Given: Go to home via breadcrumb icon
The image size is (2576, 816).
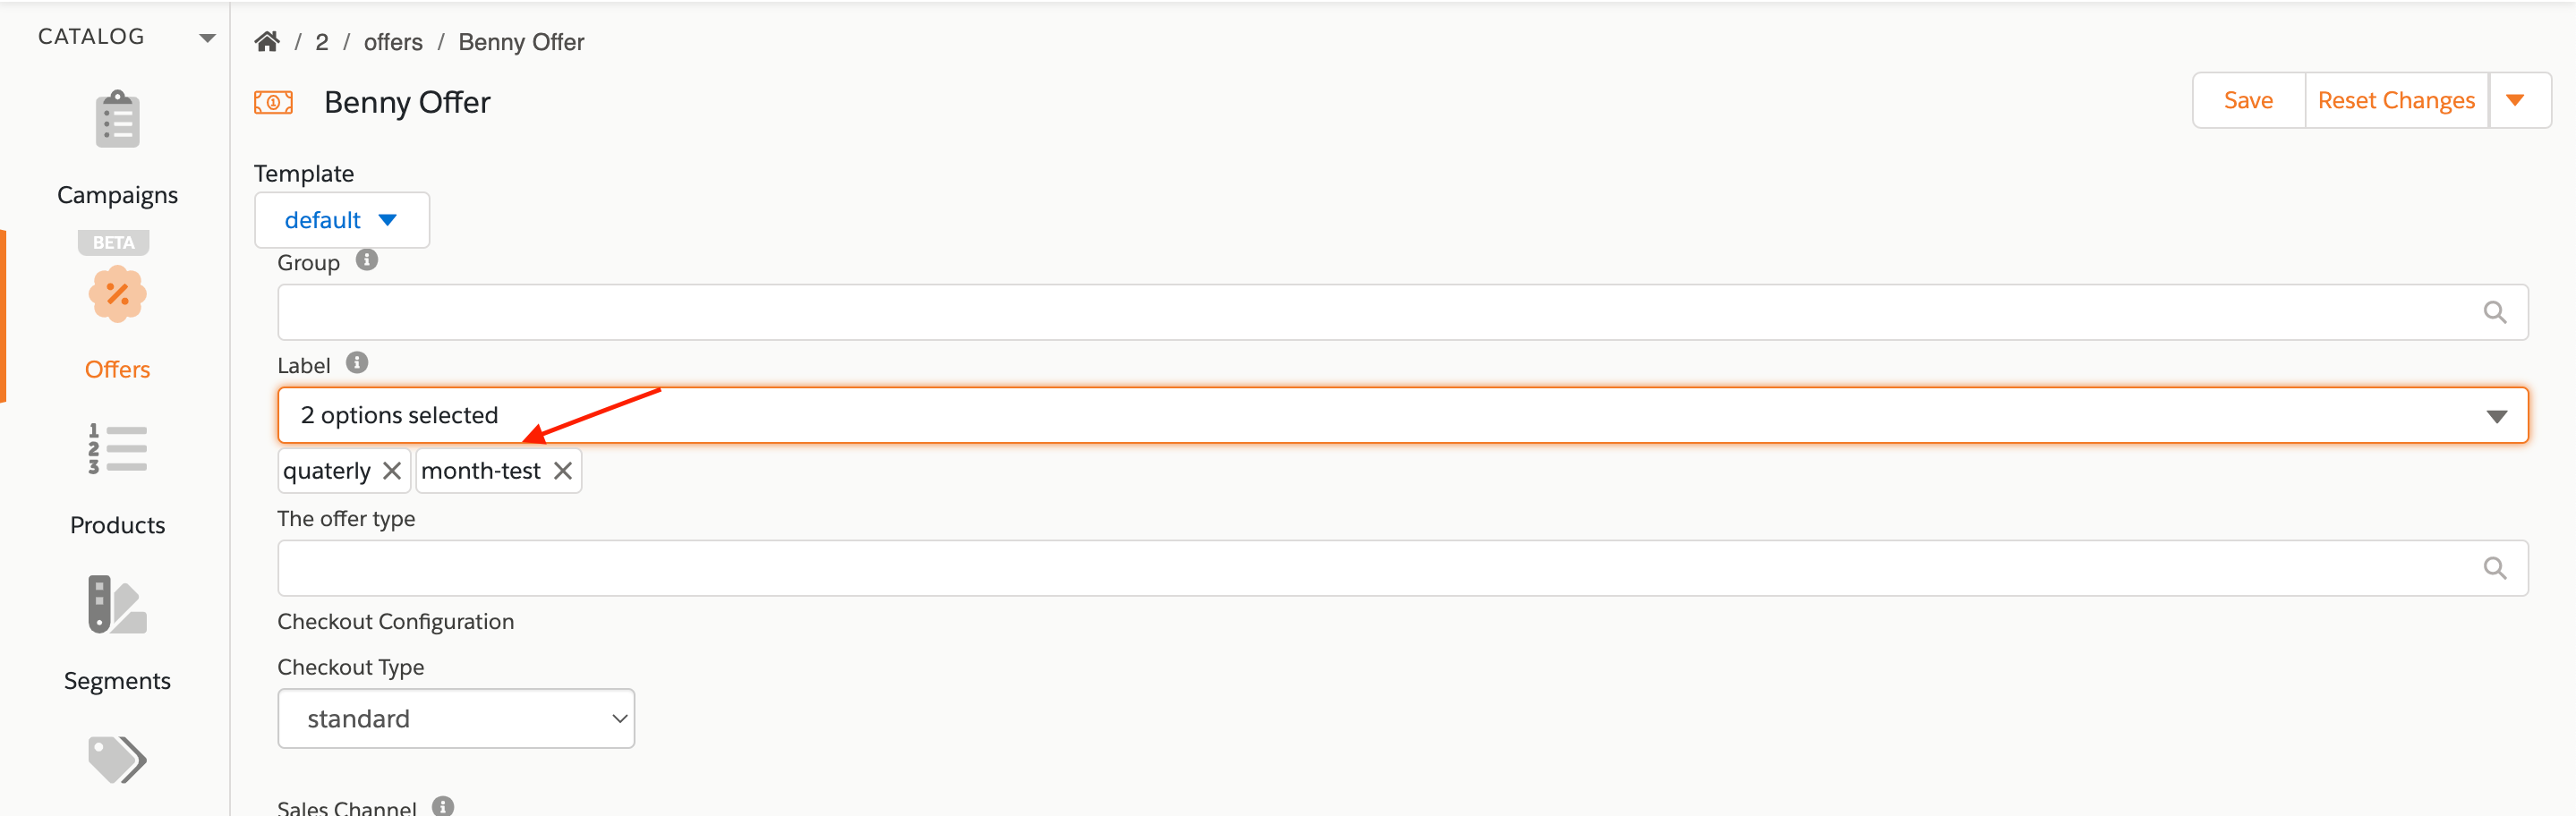Looking at the screenshot, I should 267,42.
